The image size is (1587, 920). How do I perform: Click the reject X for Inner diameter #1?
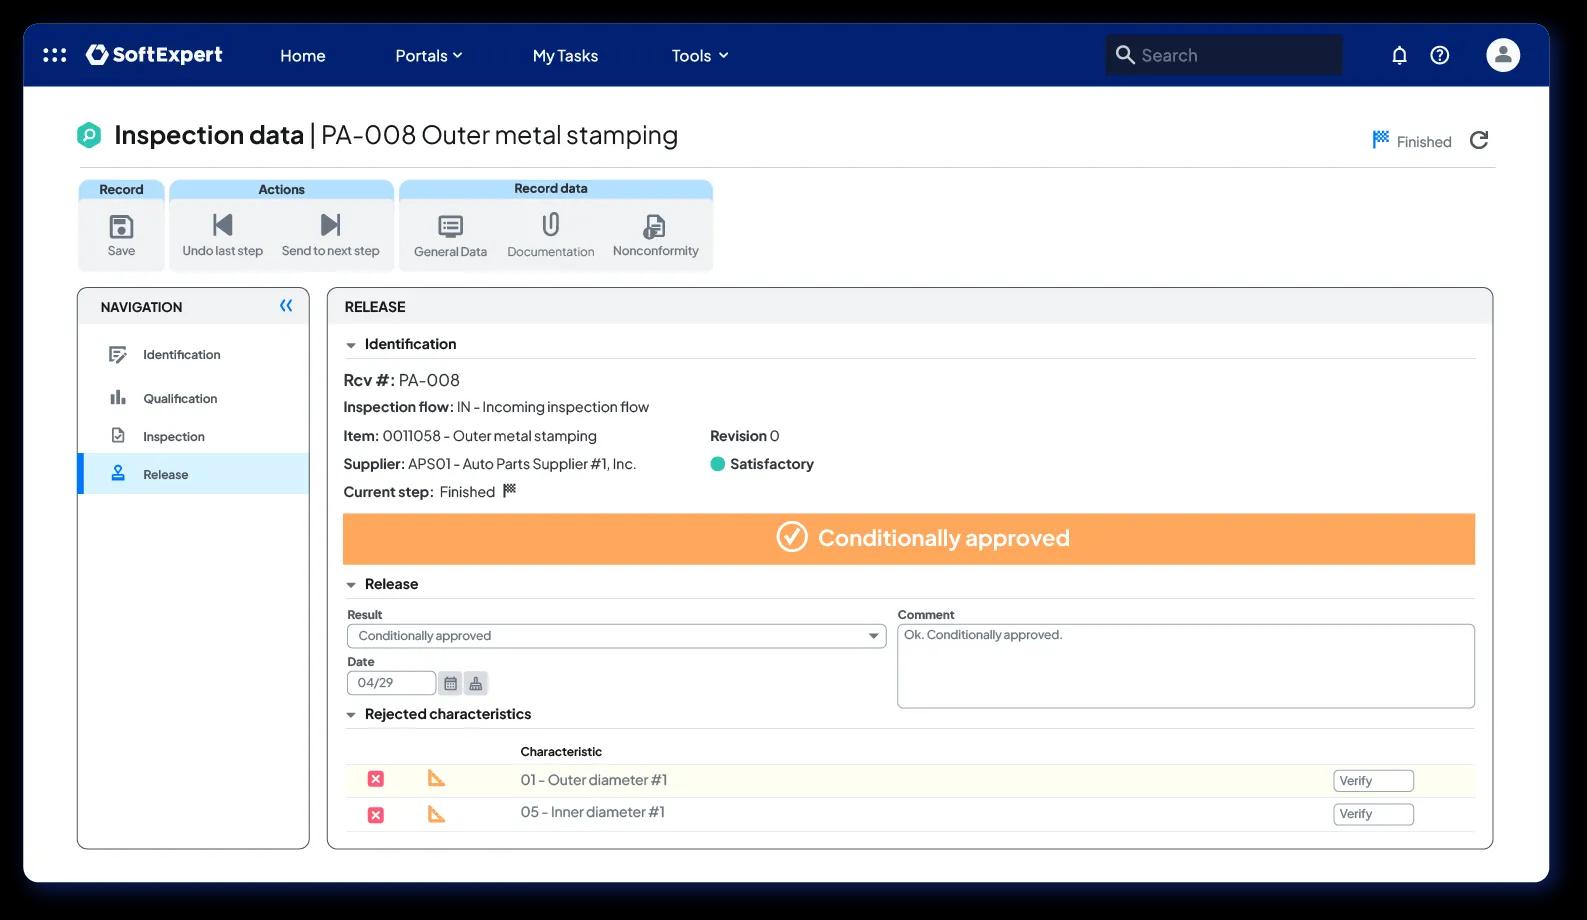tap(376, 815)
